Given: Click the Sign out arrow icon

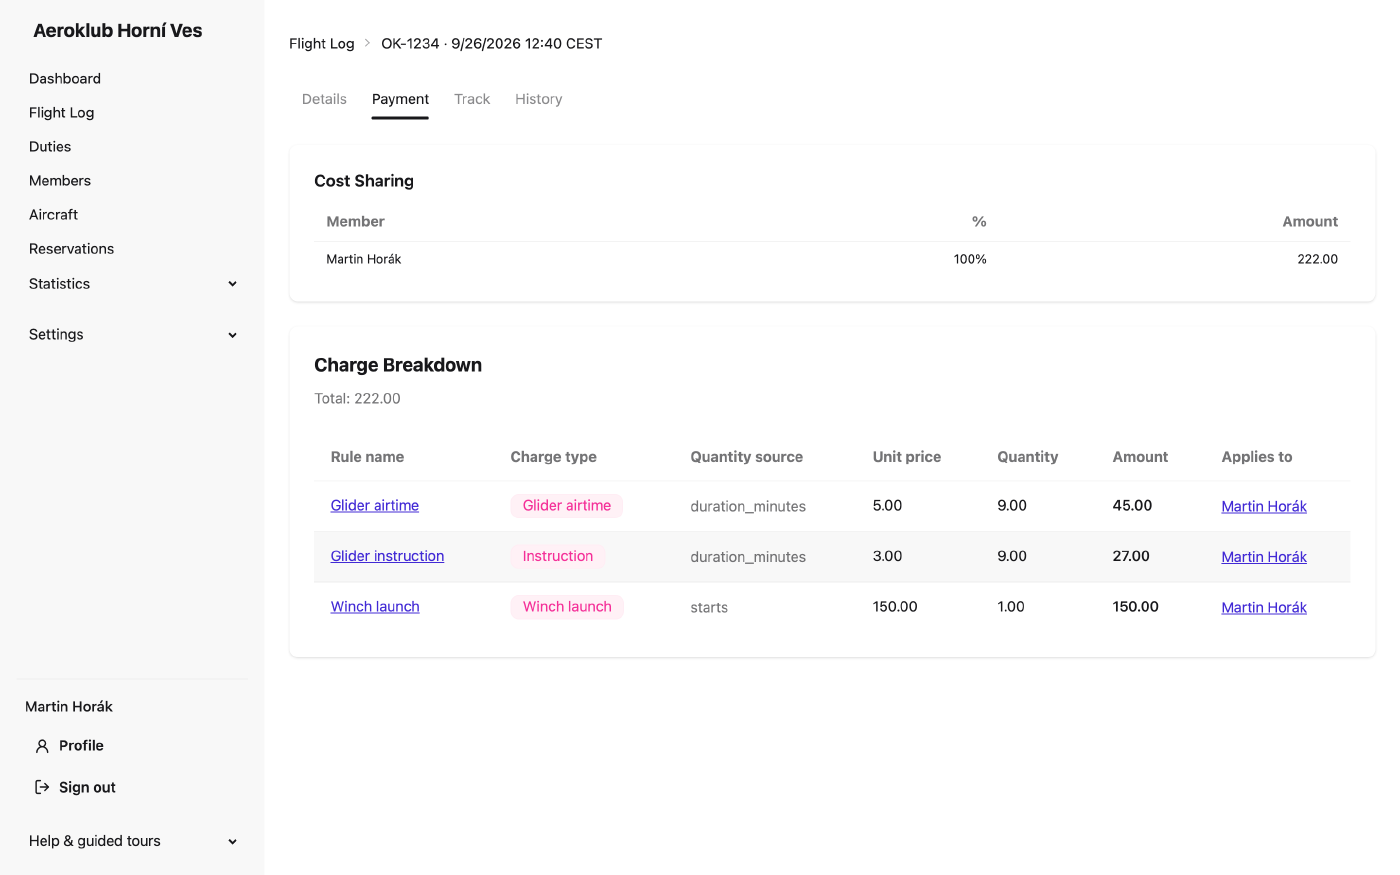Looking at the screenshot, I should coord(42,788).
